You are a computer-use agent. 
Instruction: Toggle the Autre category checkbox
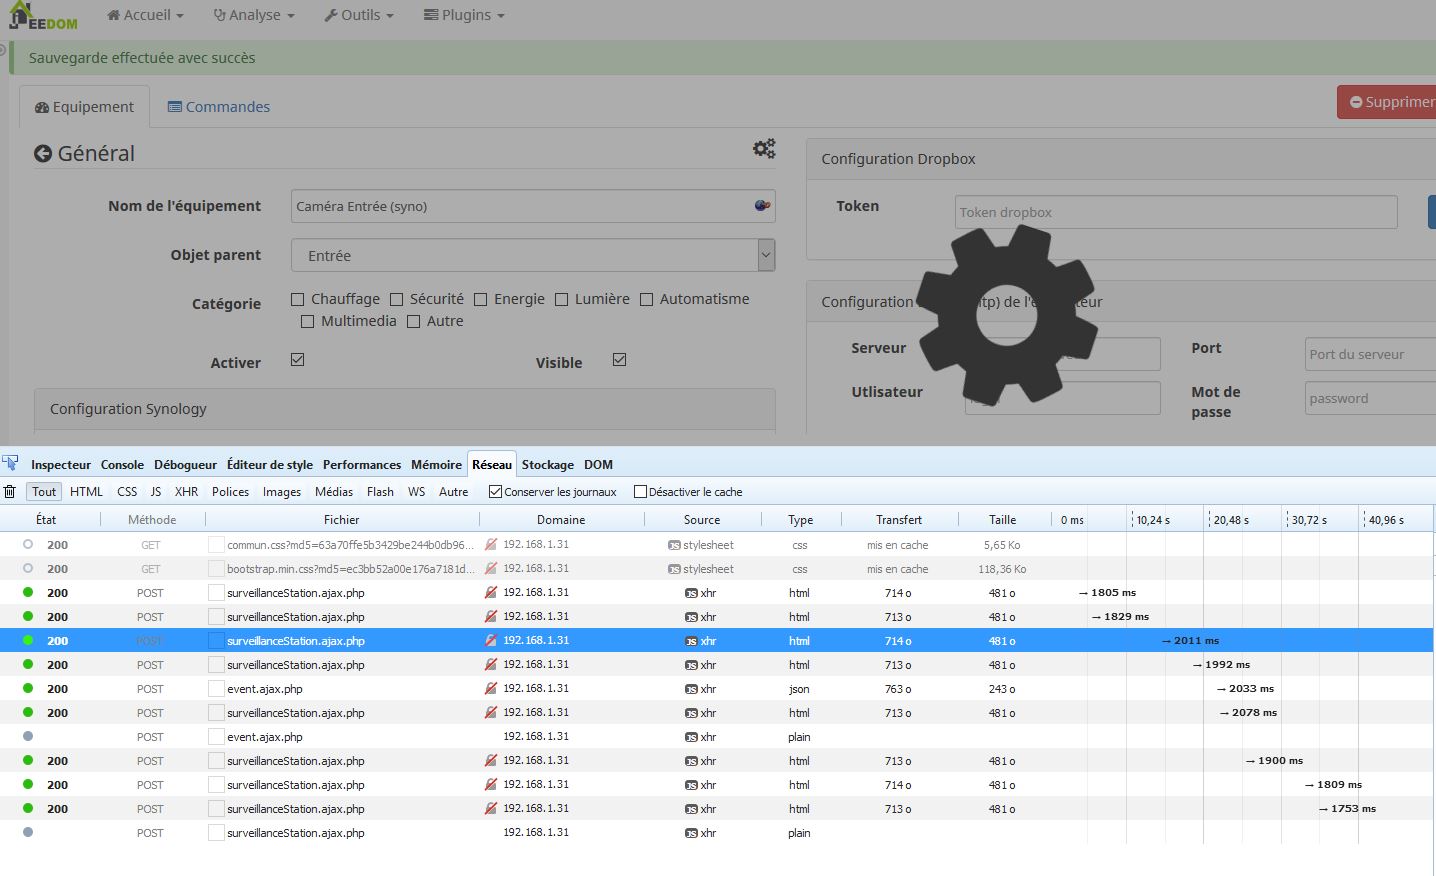413,321
